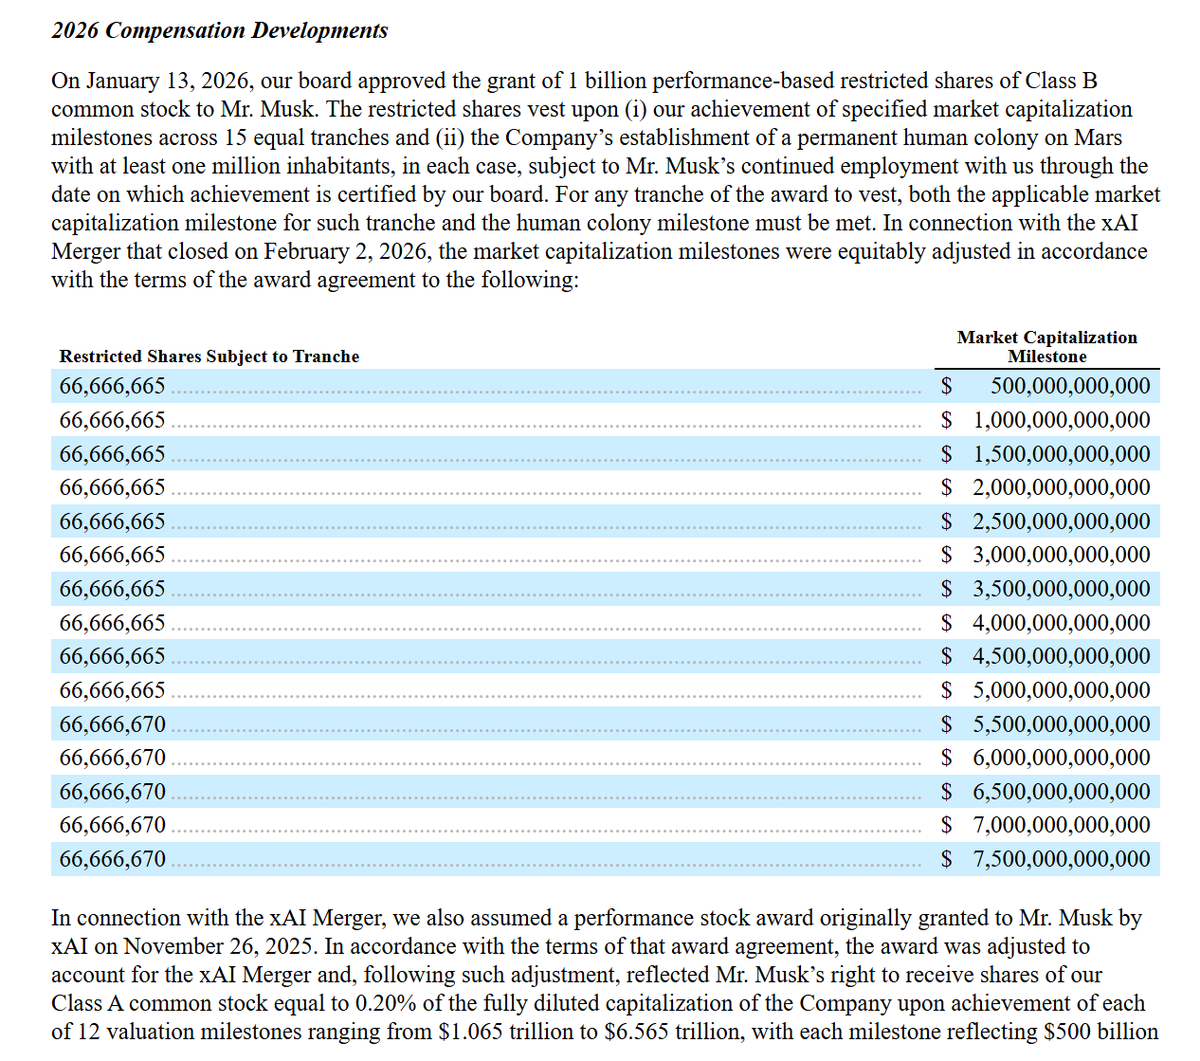Screen dimensions: 1200x1061
Task: Click 66,666,665 in the 500,000,000,000 row
Action: [113, 386]
